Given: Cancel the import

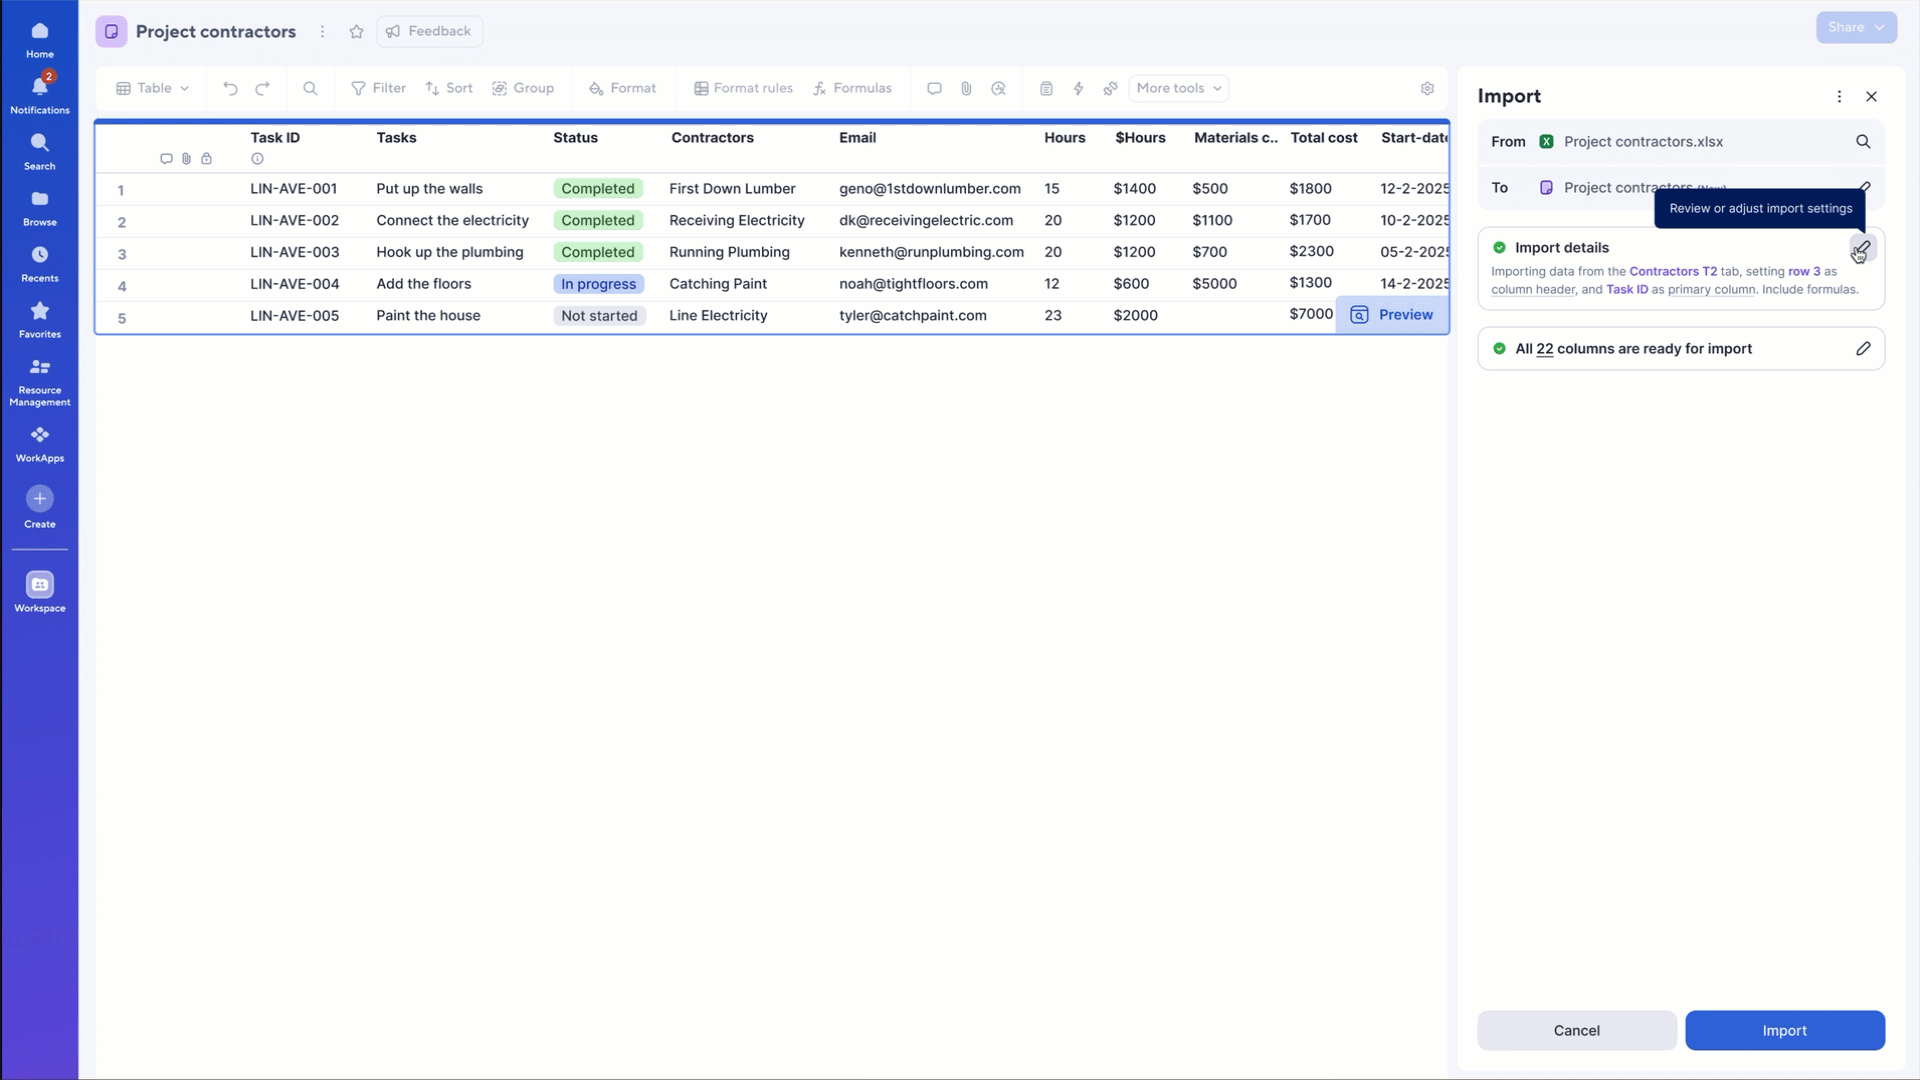Looking at the screenshot, I should coord(1576,1030).
